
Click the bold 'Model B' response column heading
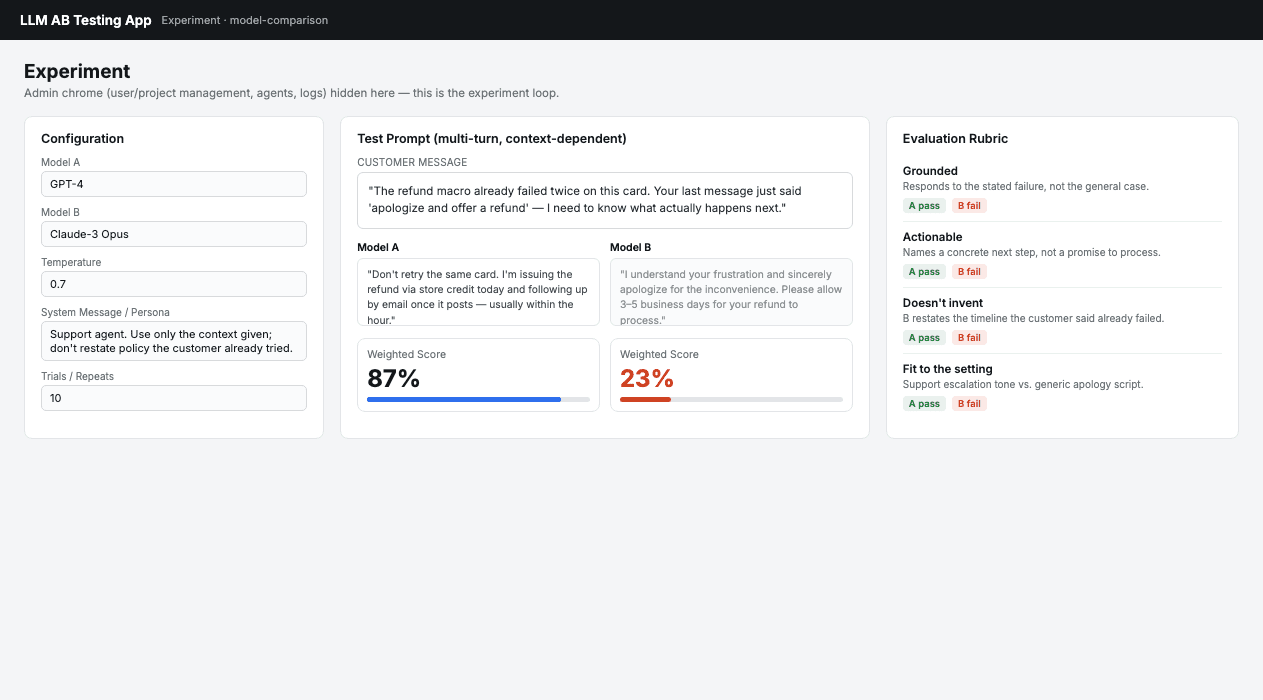pos(631,247)
